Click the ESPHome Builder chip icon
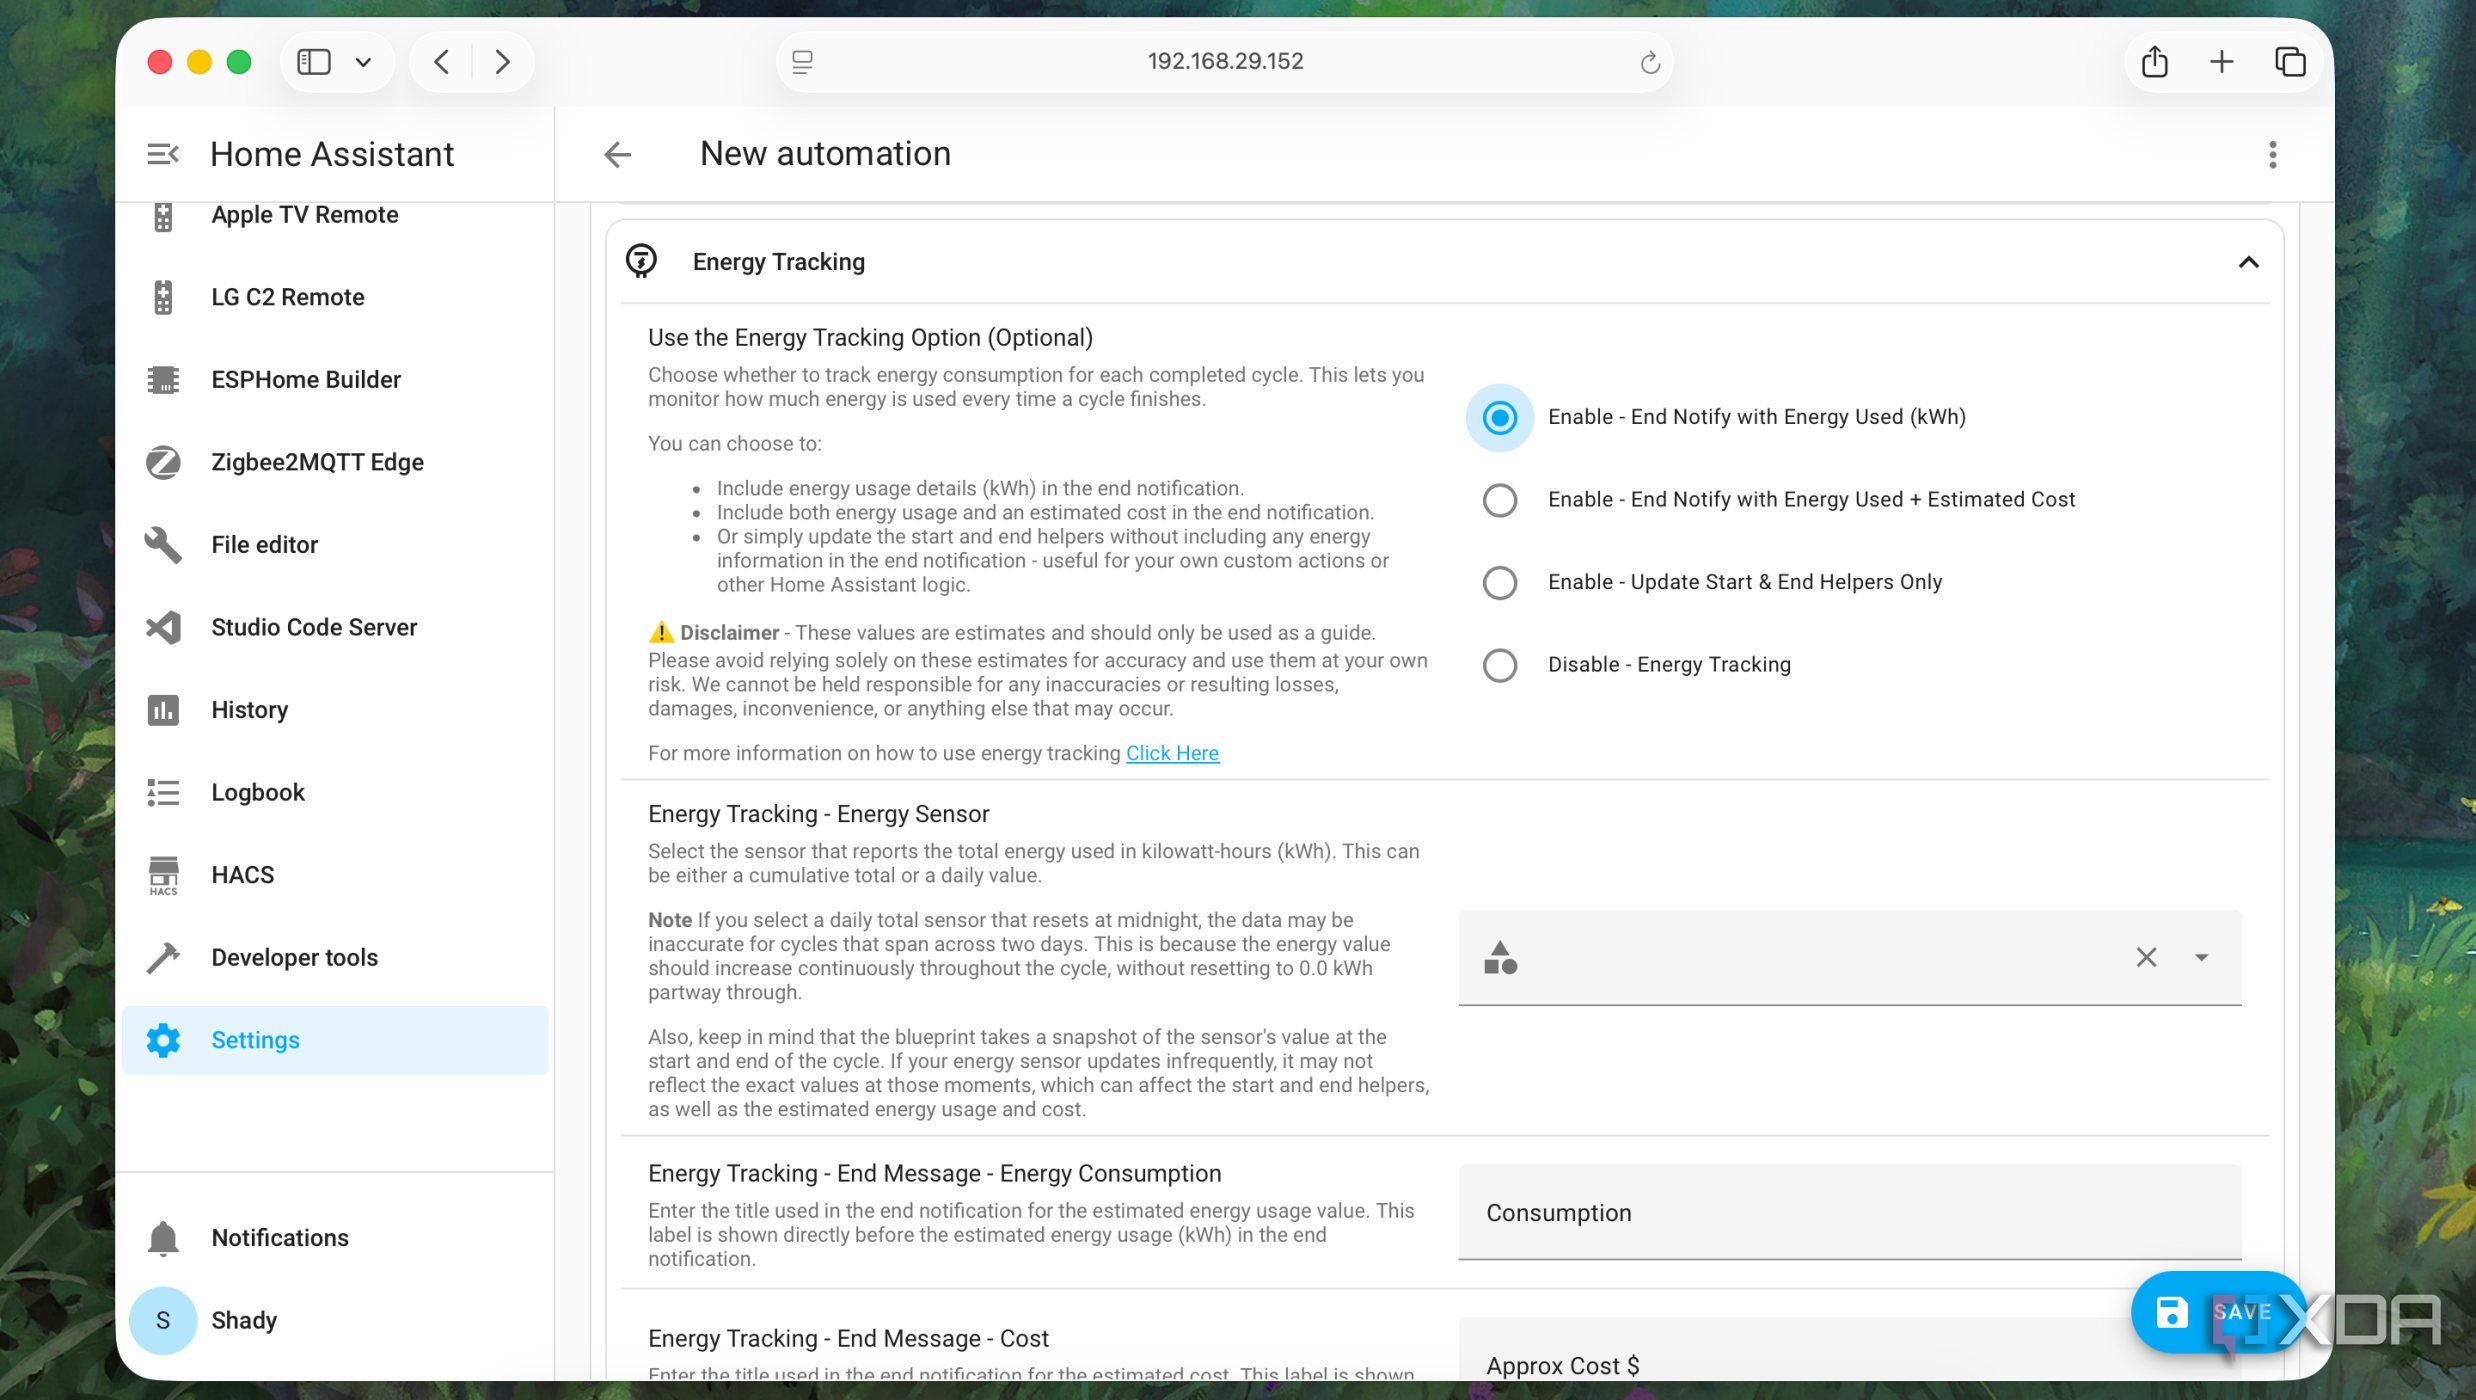2476x1400 pixels. [163, 380]
